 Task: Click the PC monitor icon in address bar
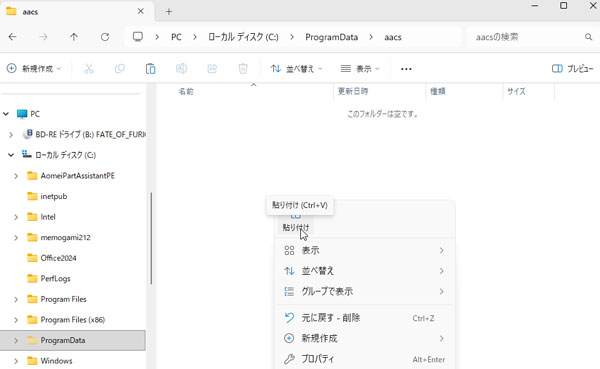tap(138, 37)
